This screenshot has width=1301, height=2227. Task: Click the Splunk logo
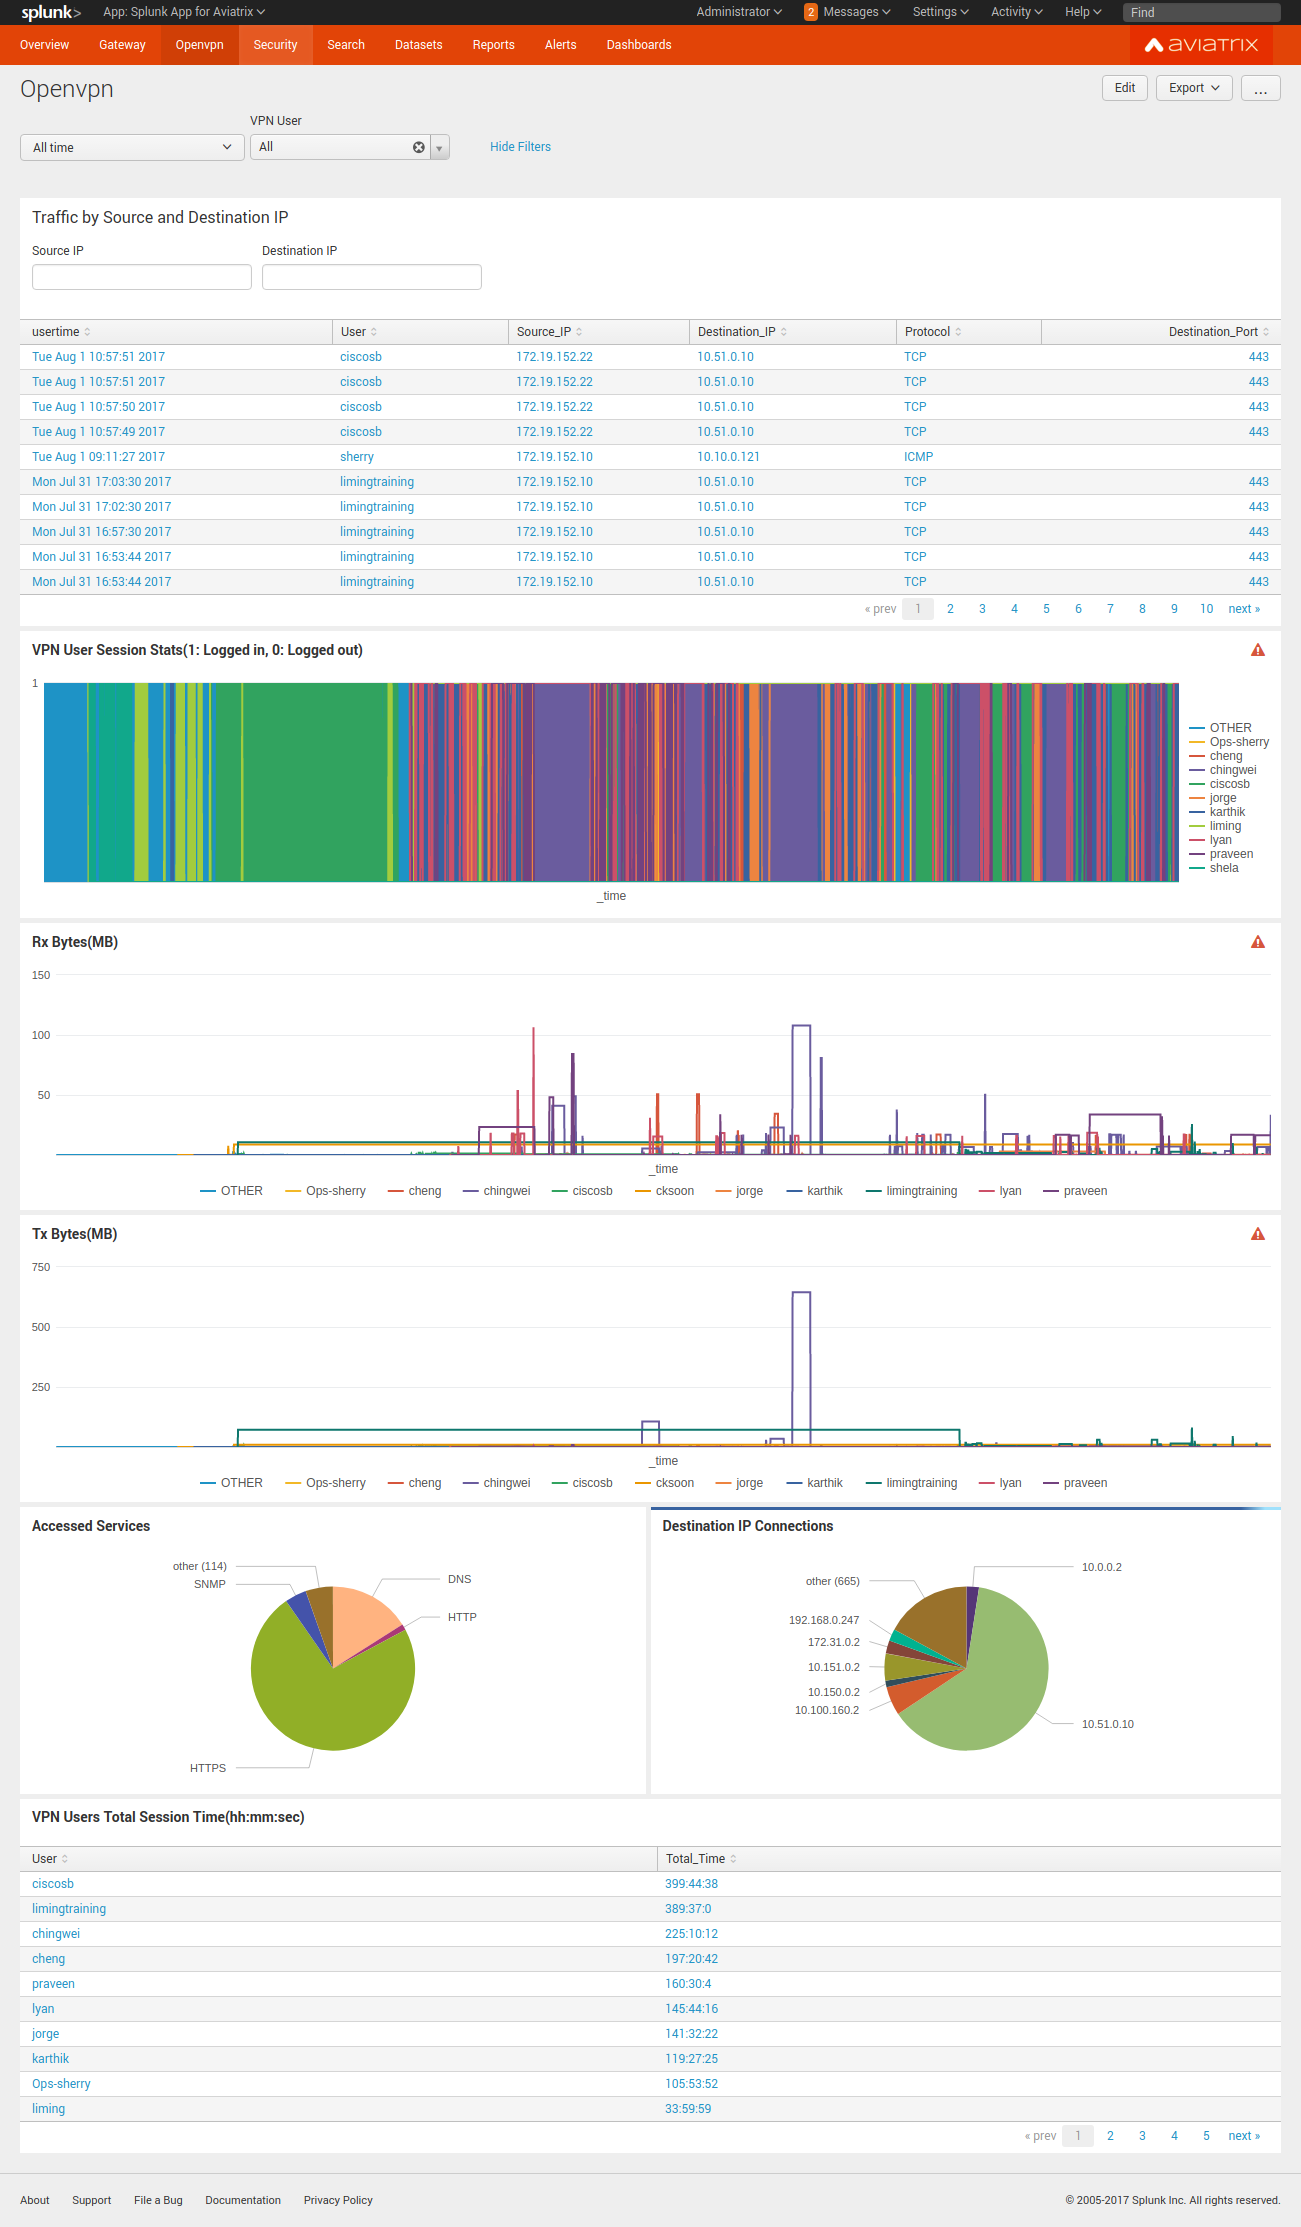[51, 12]
